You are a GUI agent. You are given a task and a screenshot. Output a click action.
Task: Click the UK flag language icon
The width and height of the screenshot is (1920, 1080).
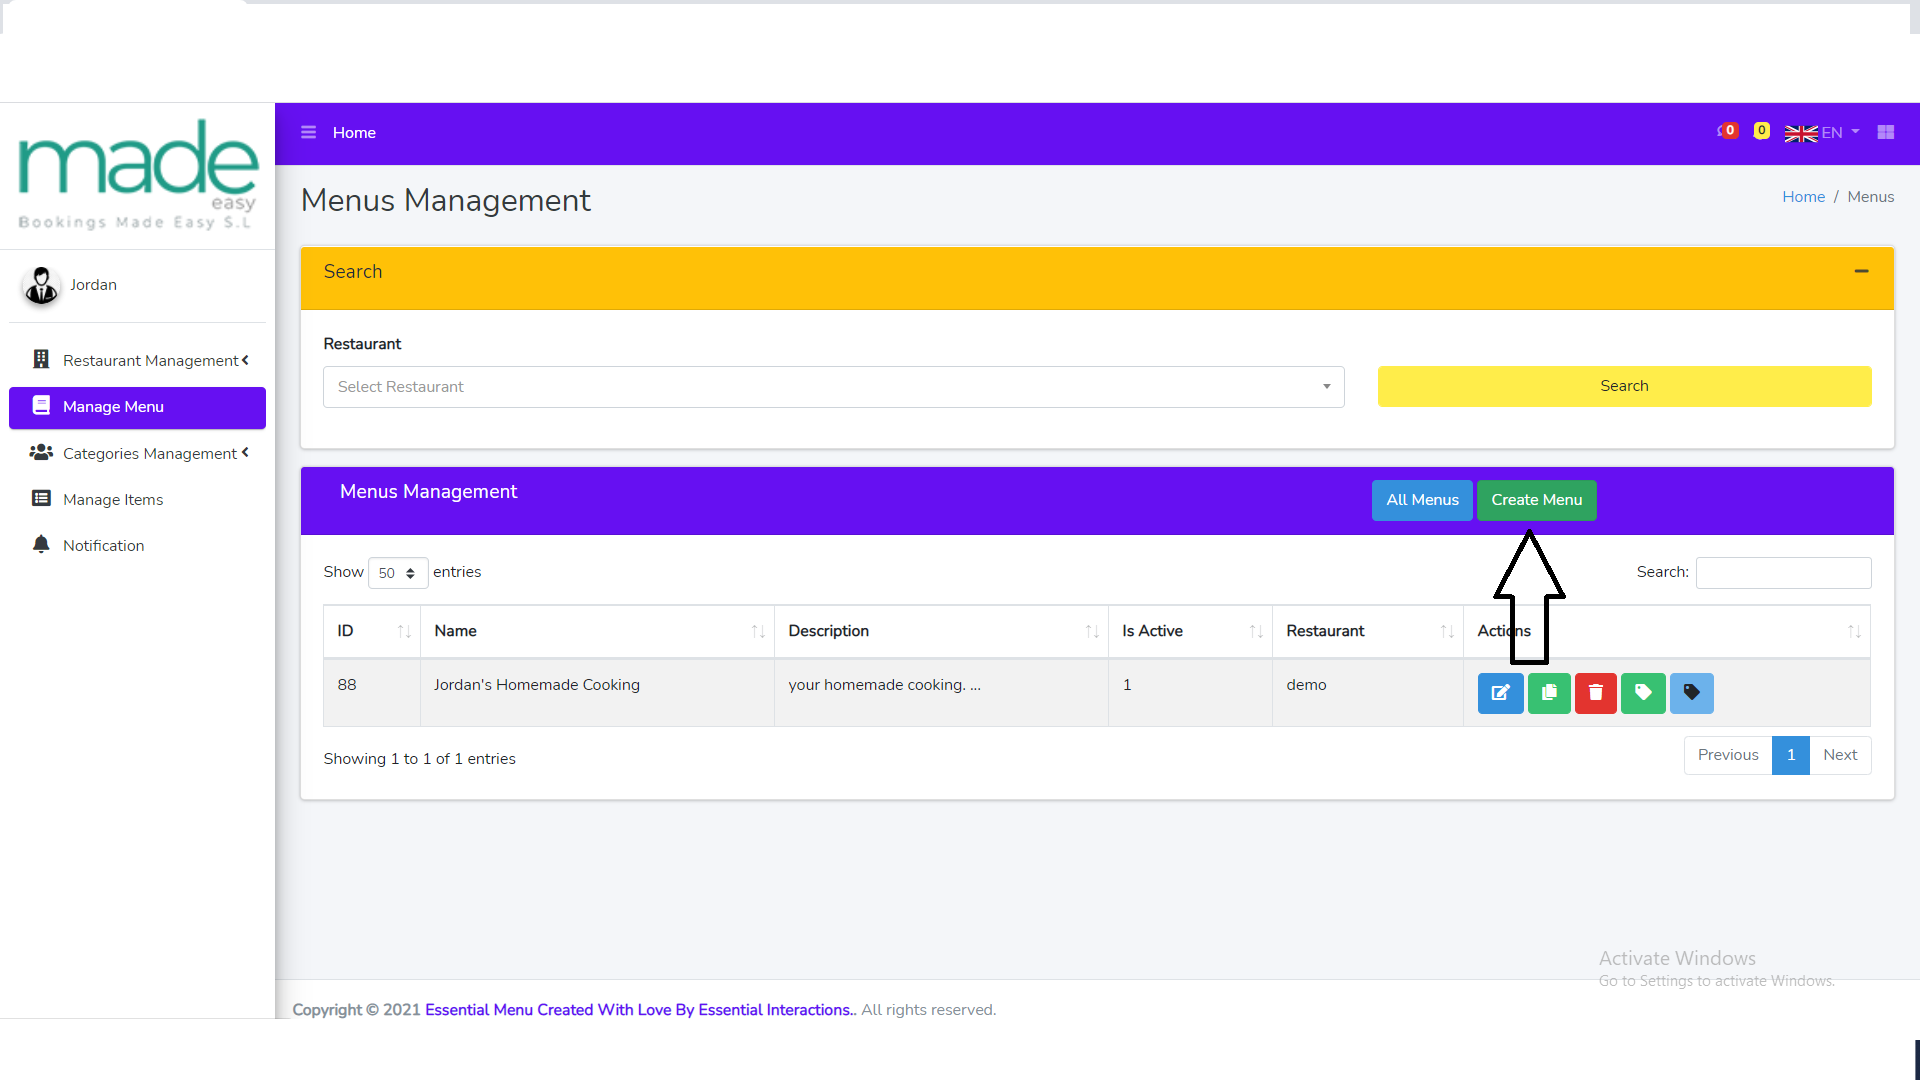coord(1801,133)
